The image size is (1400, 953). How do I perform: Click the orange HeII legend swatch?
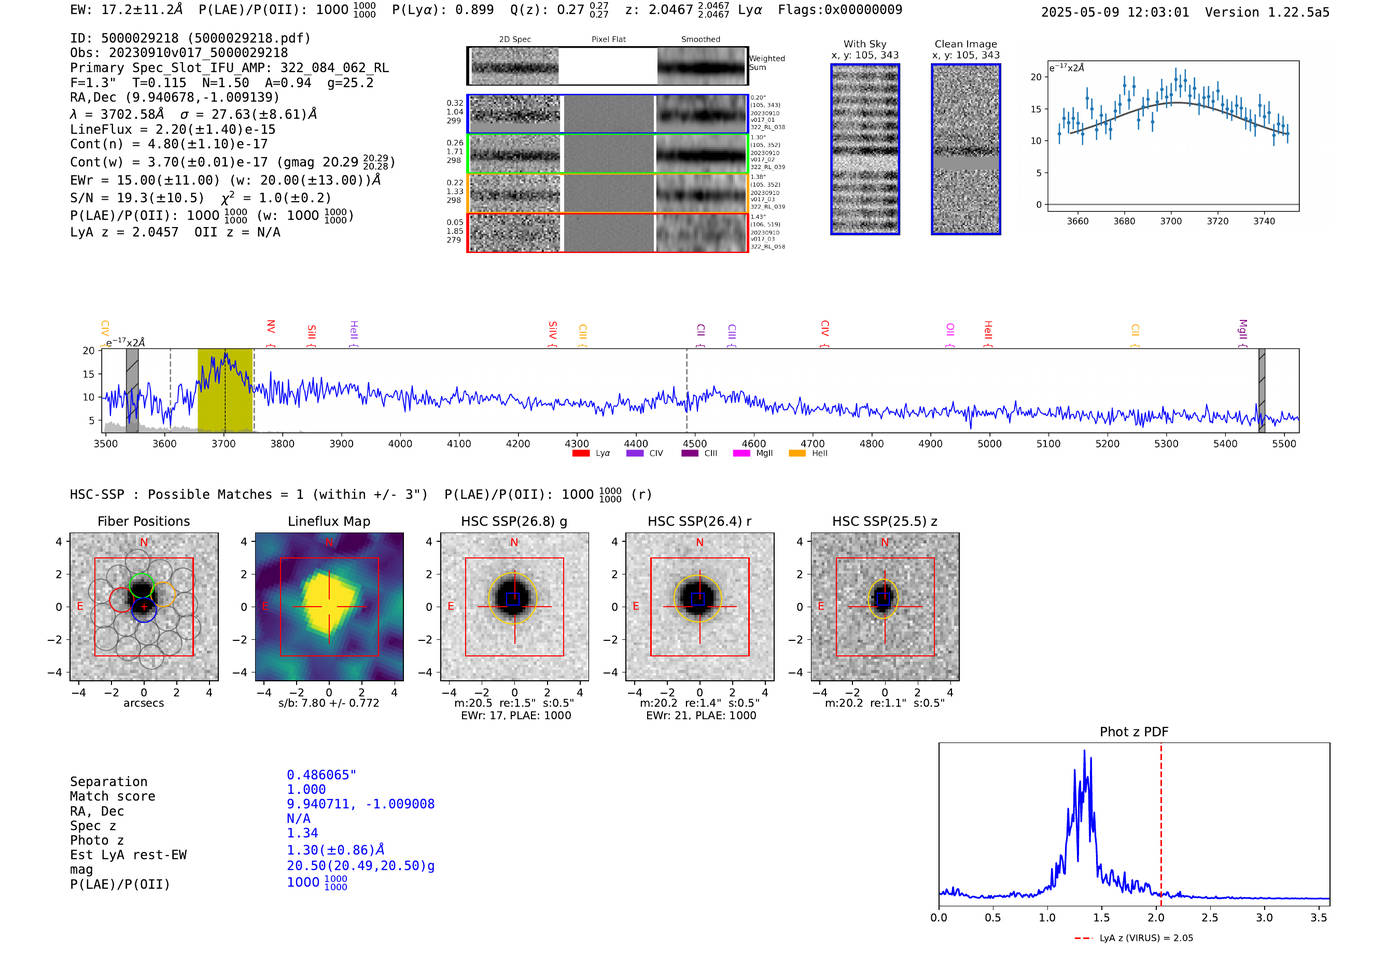pos(797,453)
